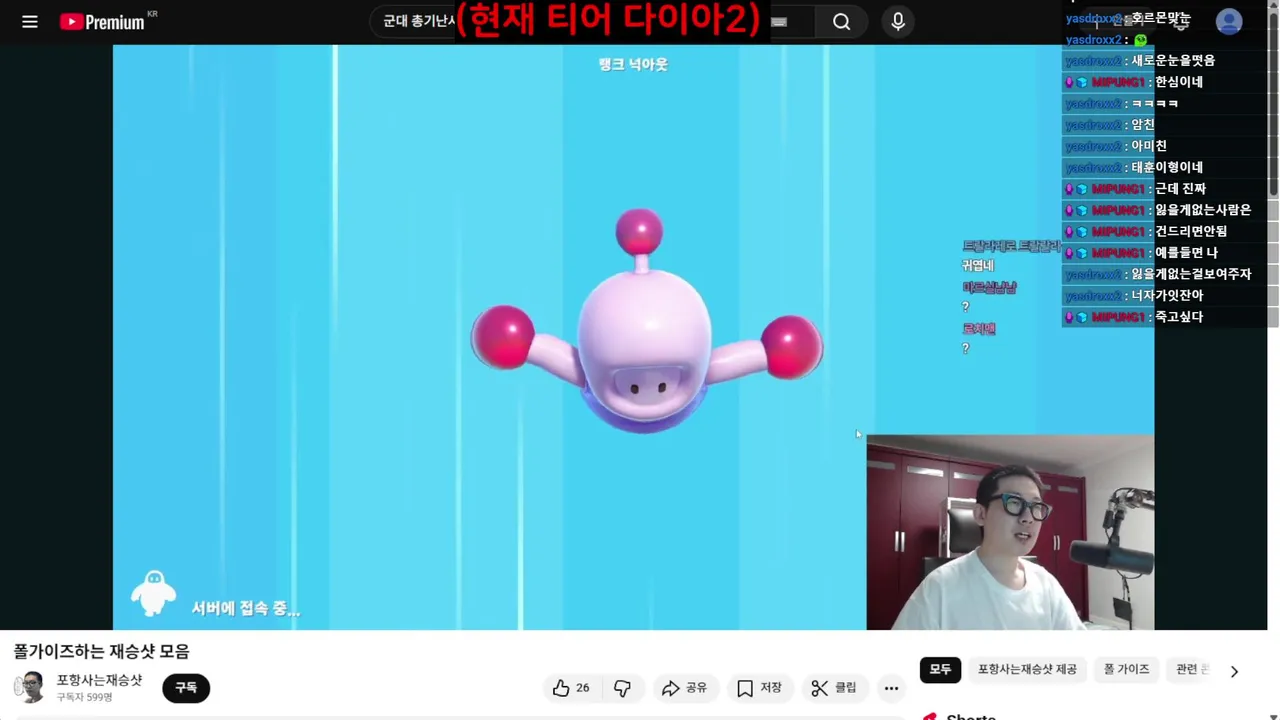Click chat message 한심이네
The width and height of the screenshot is (1280, 720).
click(1178, 82)
